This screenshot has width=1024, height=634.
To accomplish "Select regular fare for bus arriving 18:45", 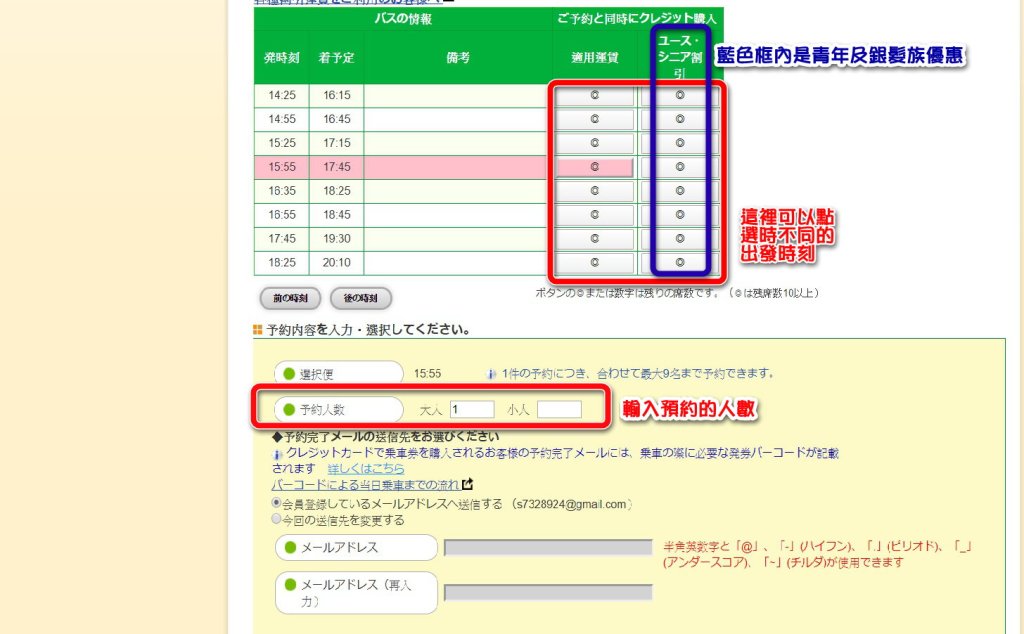I will pyautogui.click(x=594, y=215).
